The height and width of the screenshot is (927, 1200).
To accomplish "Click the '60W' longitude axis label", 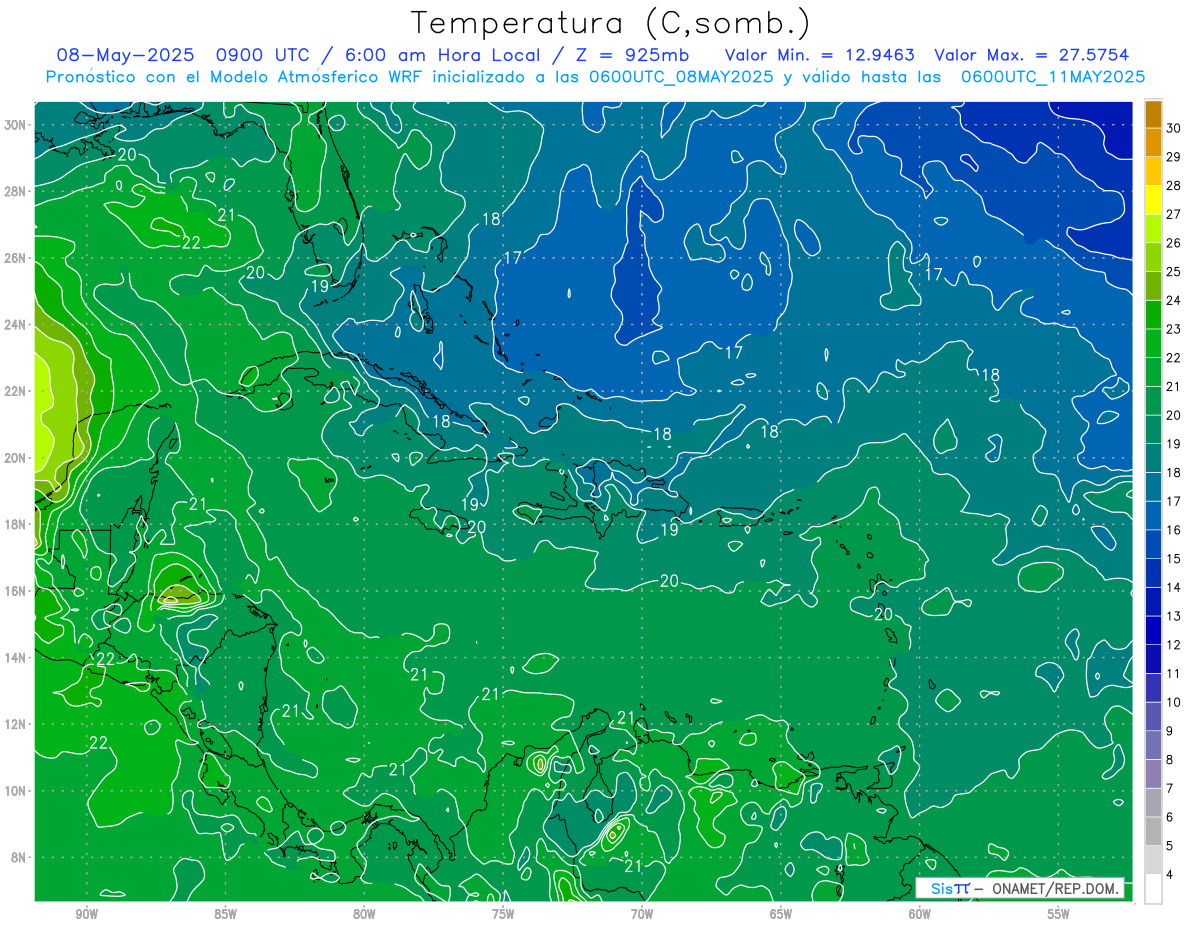I will pos(920,913).
